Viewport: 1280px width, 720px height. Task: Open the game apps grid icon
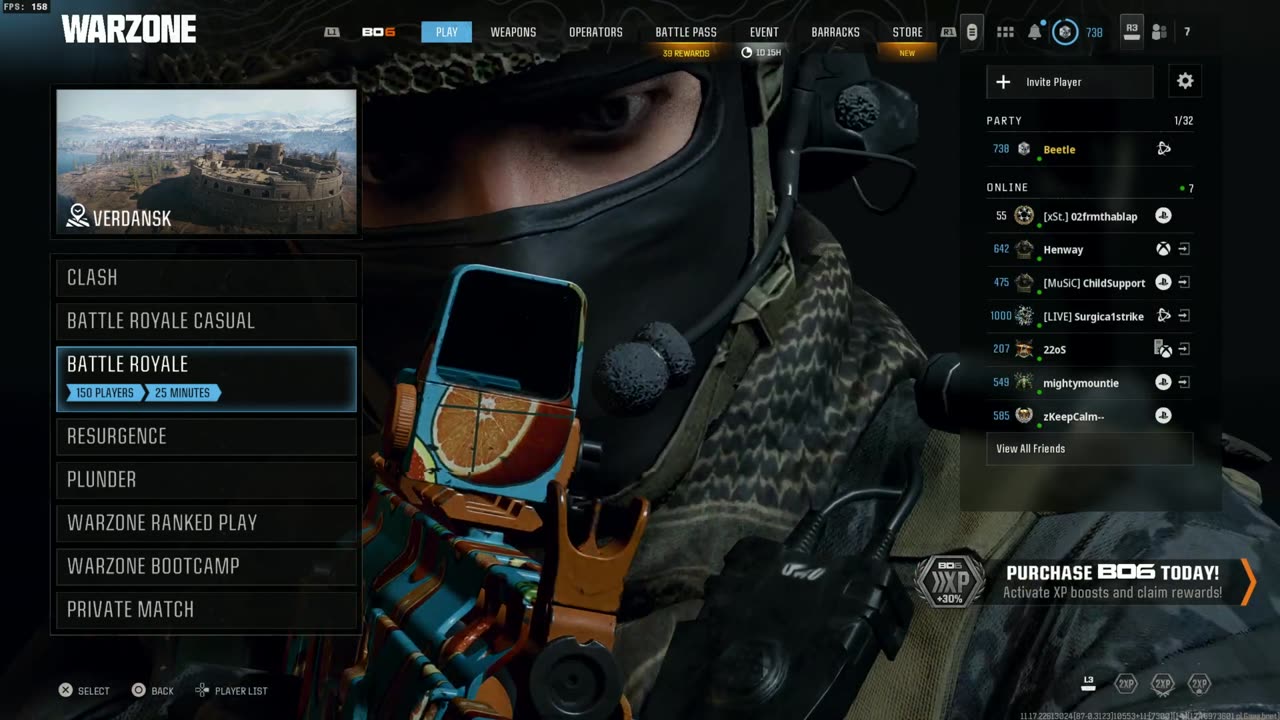tap(1006, 32)
